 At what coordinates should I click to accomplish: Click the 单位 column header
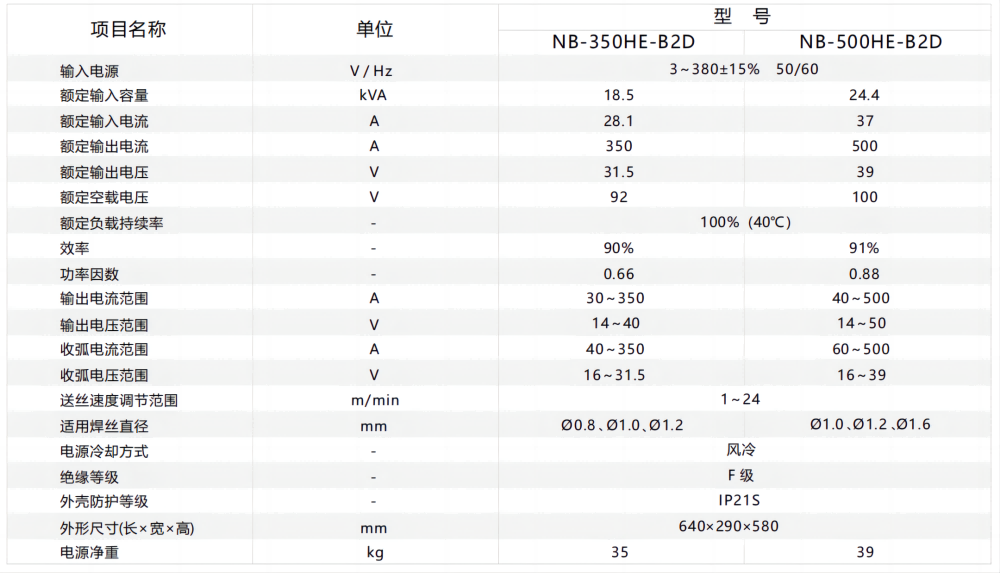374,30
